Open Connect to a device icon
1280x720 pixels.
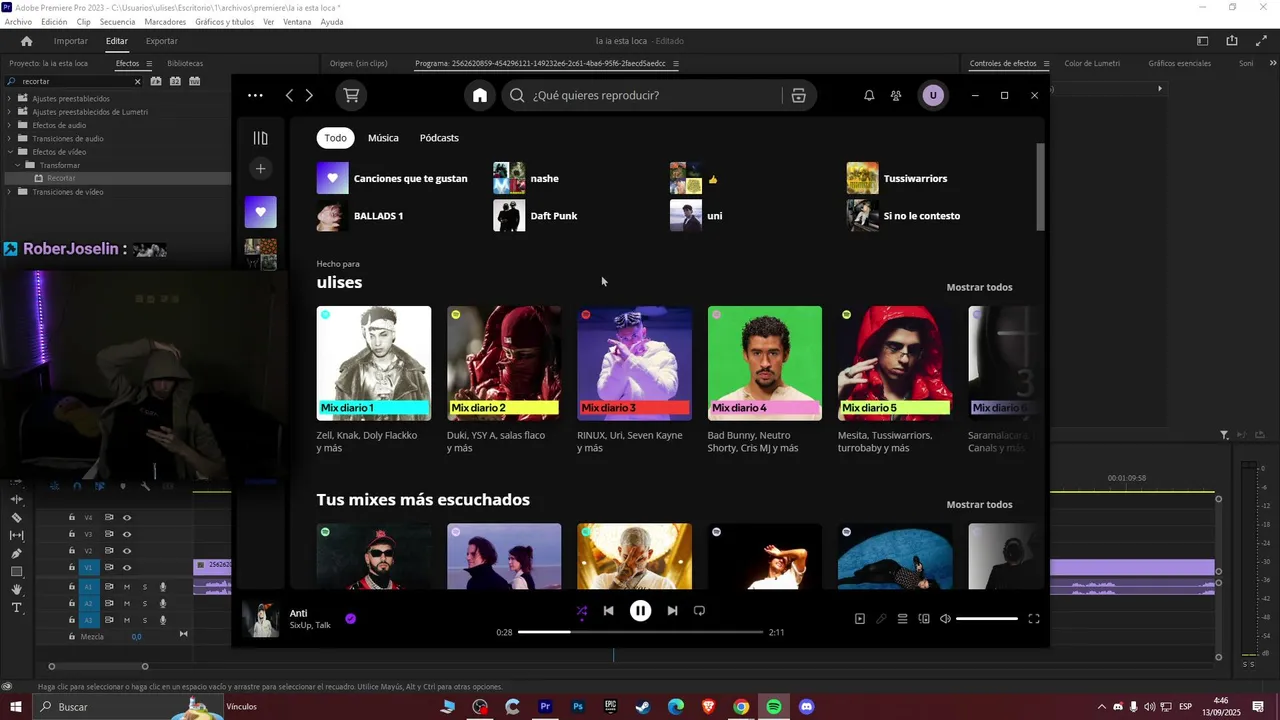pos(924,619)
